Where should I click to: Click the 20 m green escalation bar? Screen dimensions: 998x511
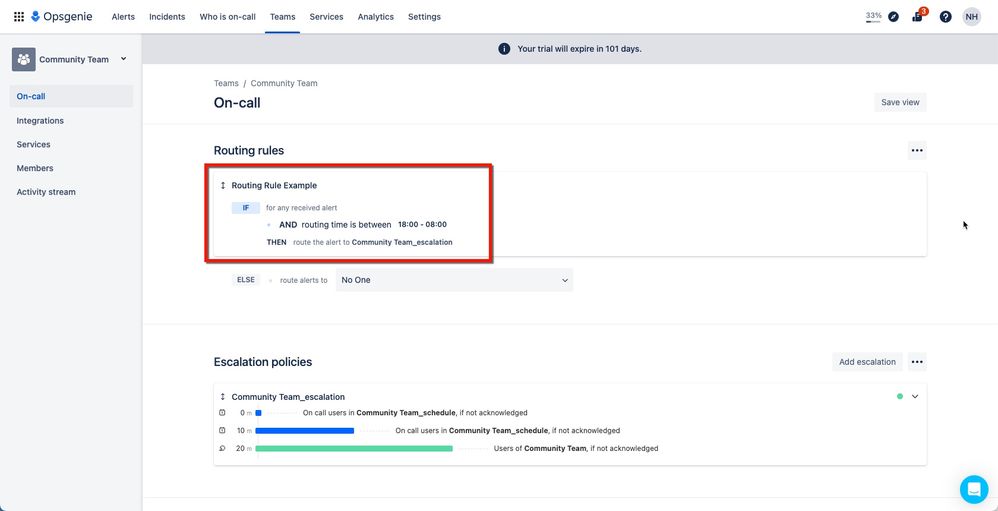point(354,449)
